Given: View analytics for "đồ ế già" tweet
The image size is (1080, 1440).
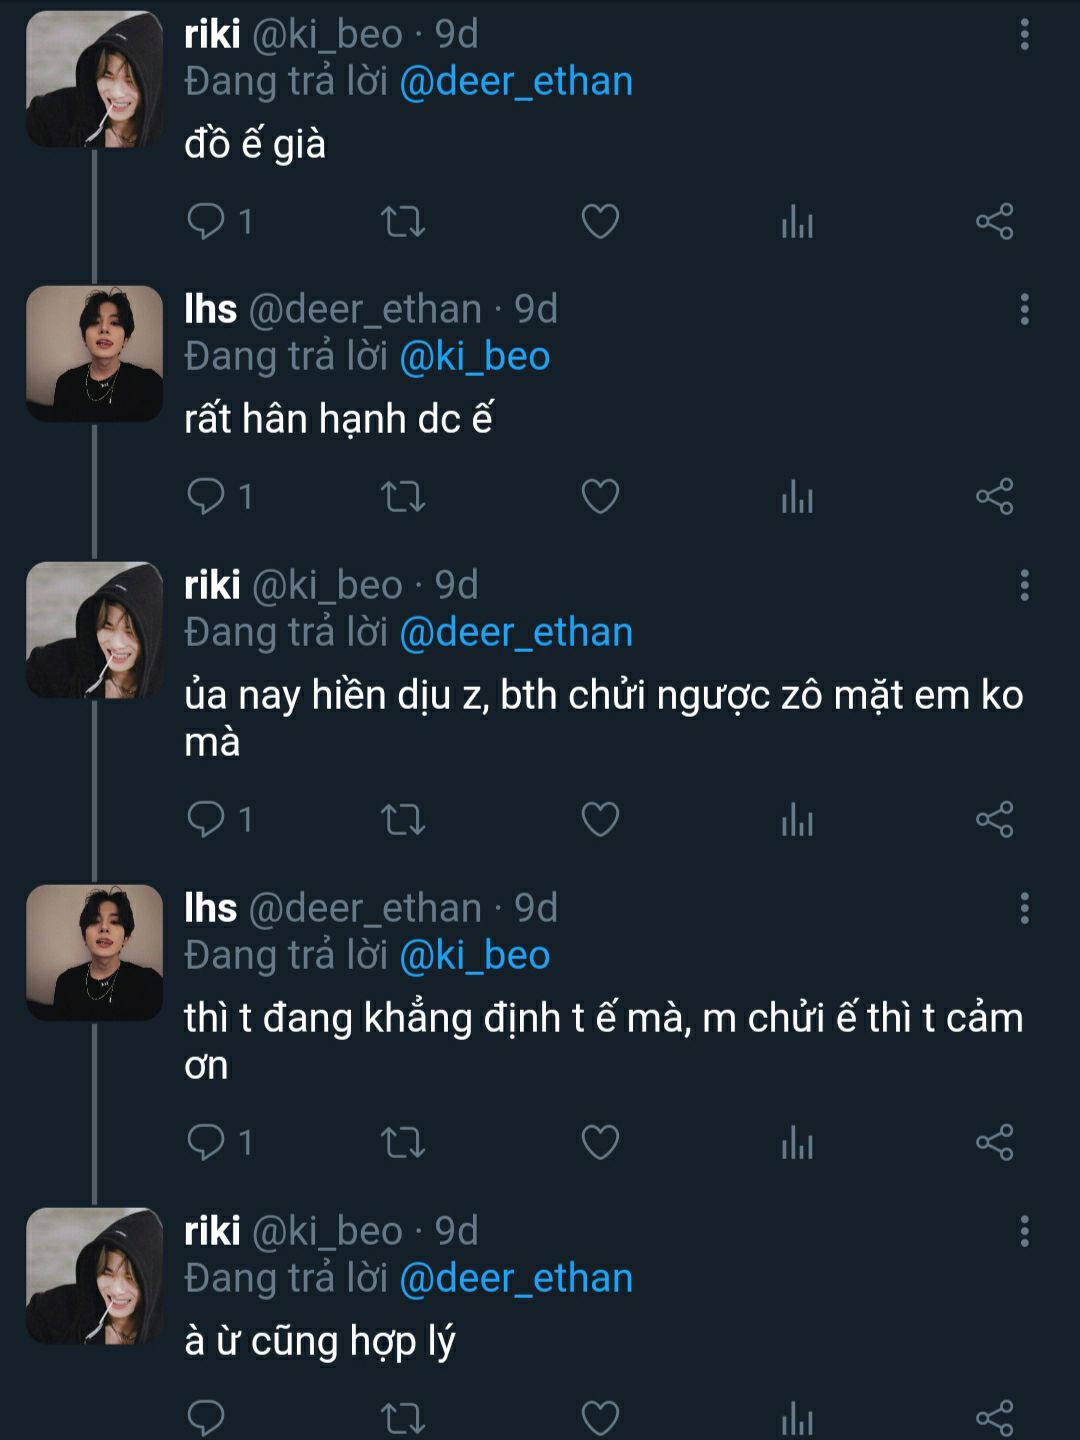Looking at the screenshot, I should (x=797, y=221).
